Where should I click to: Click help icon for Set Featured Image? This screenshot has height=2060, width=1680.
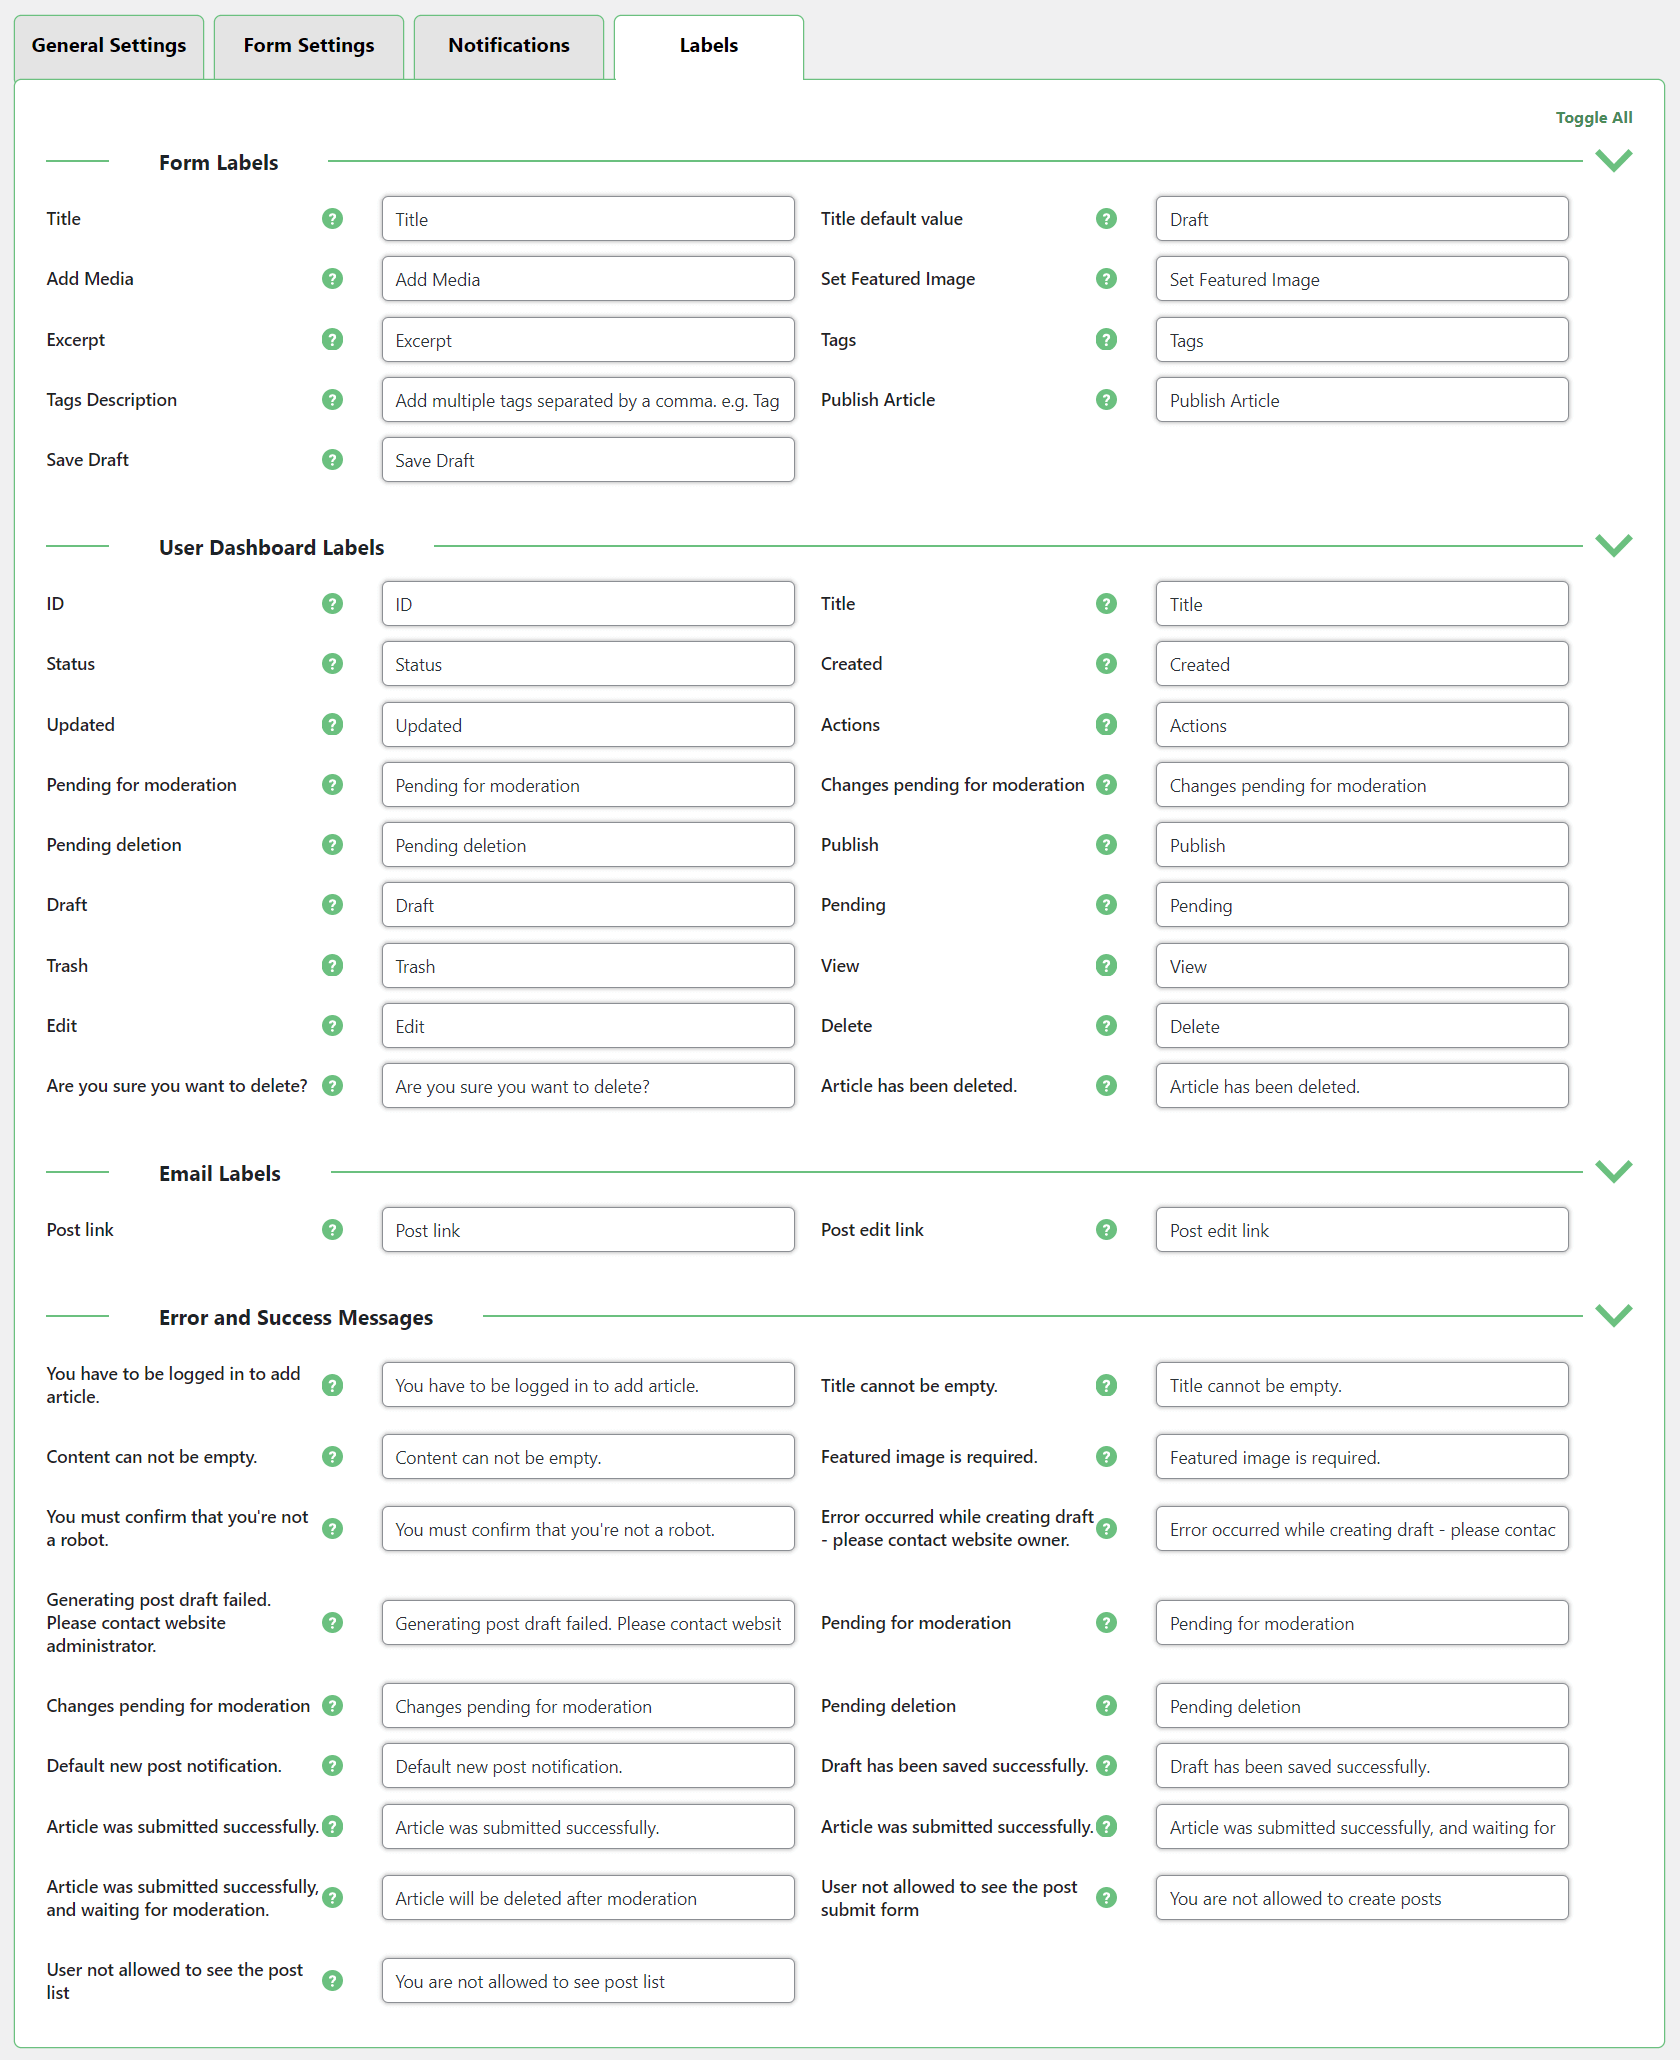[x=1106, y=279]
